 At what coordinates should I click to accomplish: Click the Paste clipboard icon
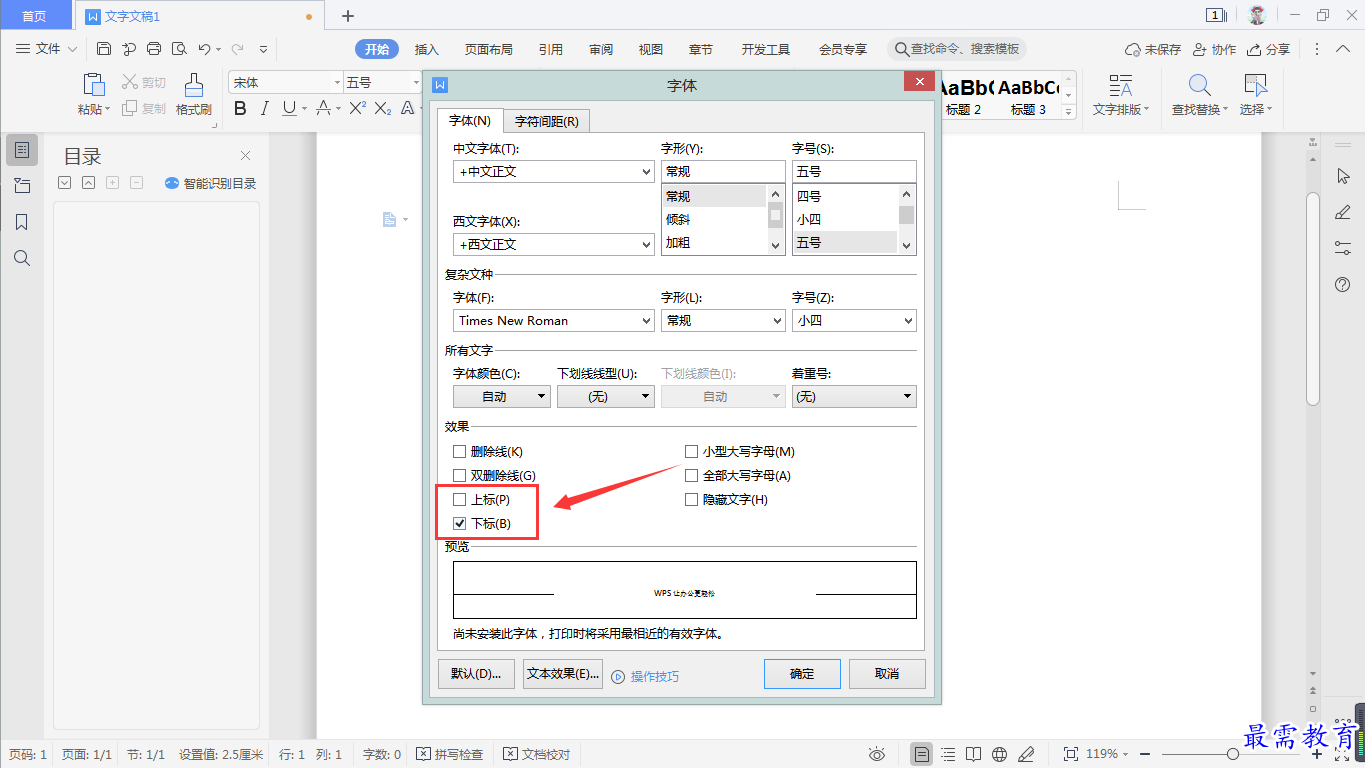pos(94,85)
